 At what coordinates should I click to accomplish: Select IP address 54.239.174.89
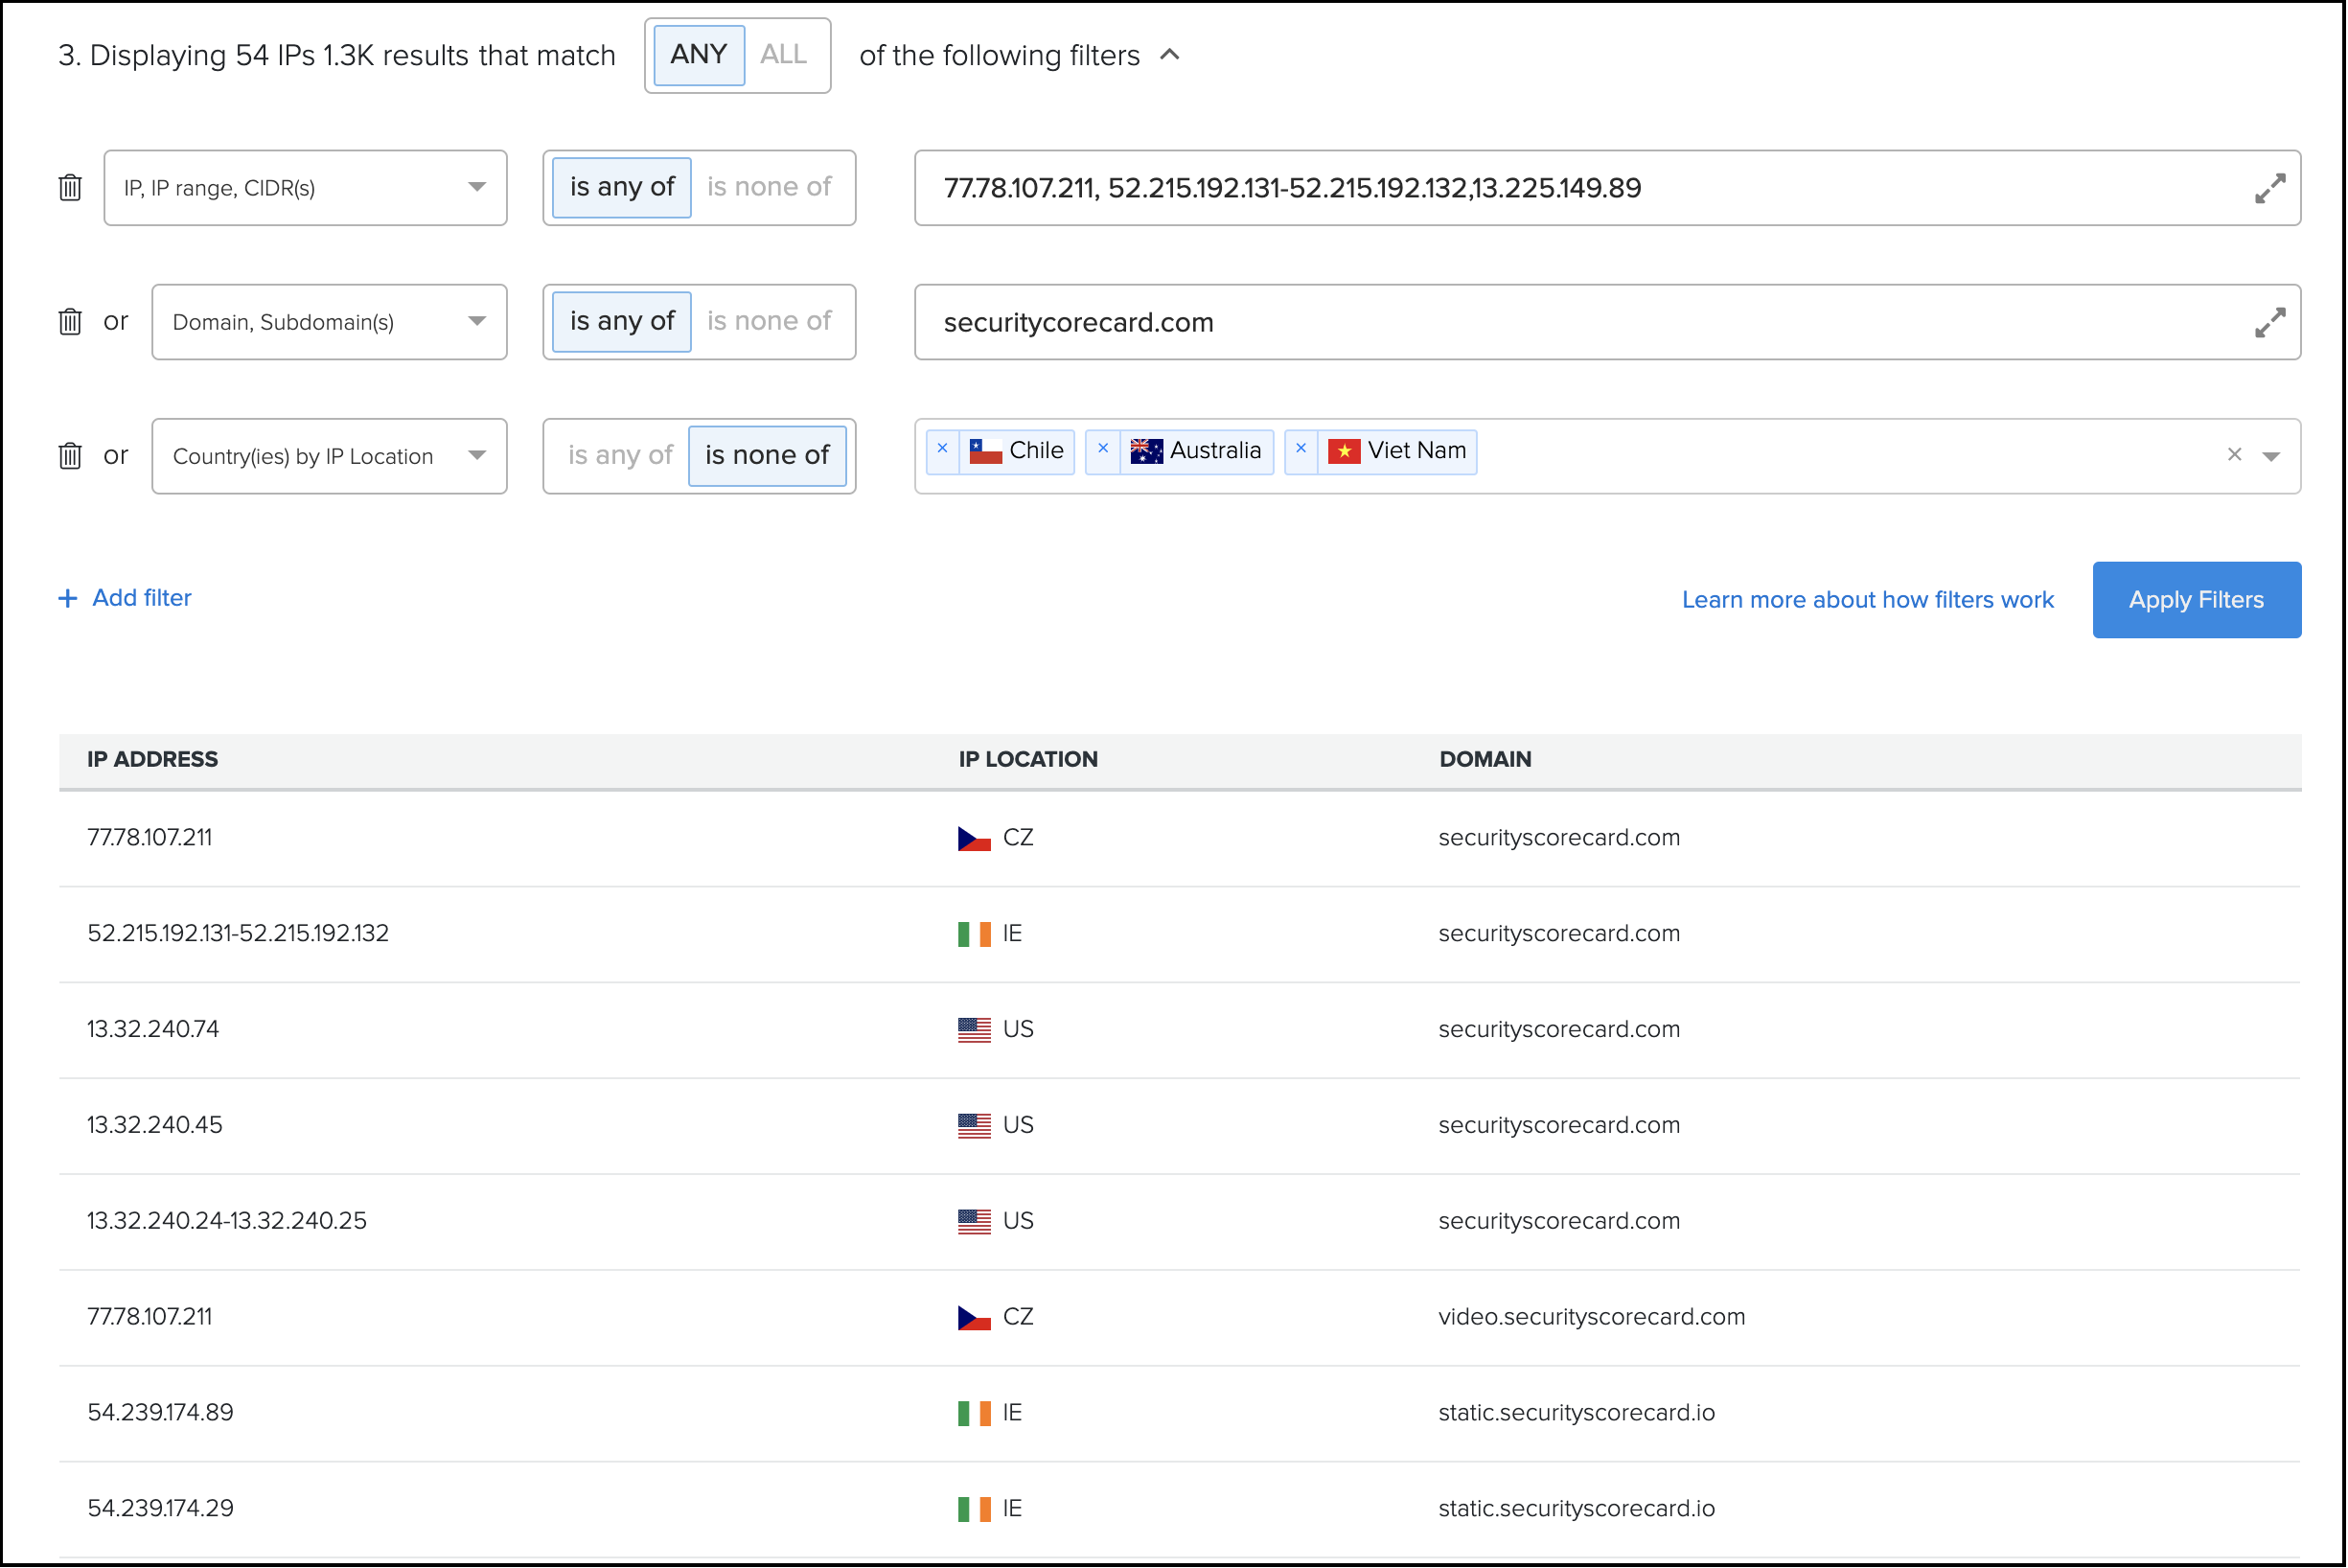pos(160,1413)
